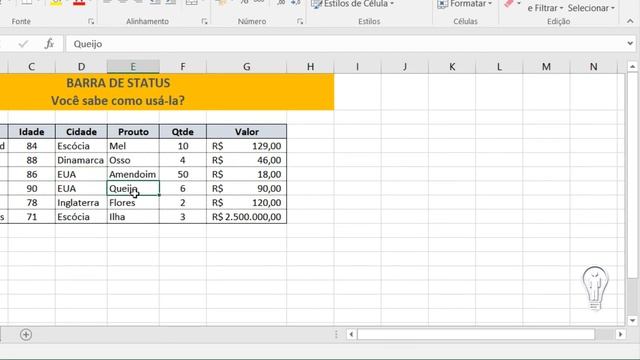This screenshot has height=360, width=640.
Task: Select the EUA cell in Amendoim row
Action: coord(81,174)
